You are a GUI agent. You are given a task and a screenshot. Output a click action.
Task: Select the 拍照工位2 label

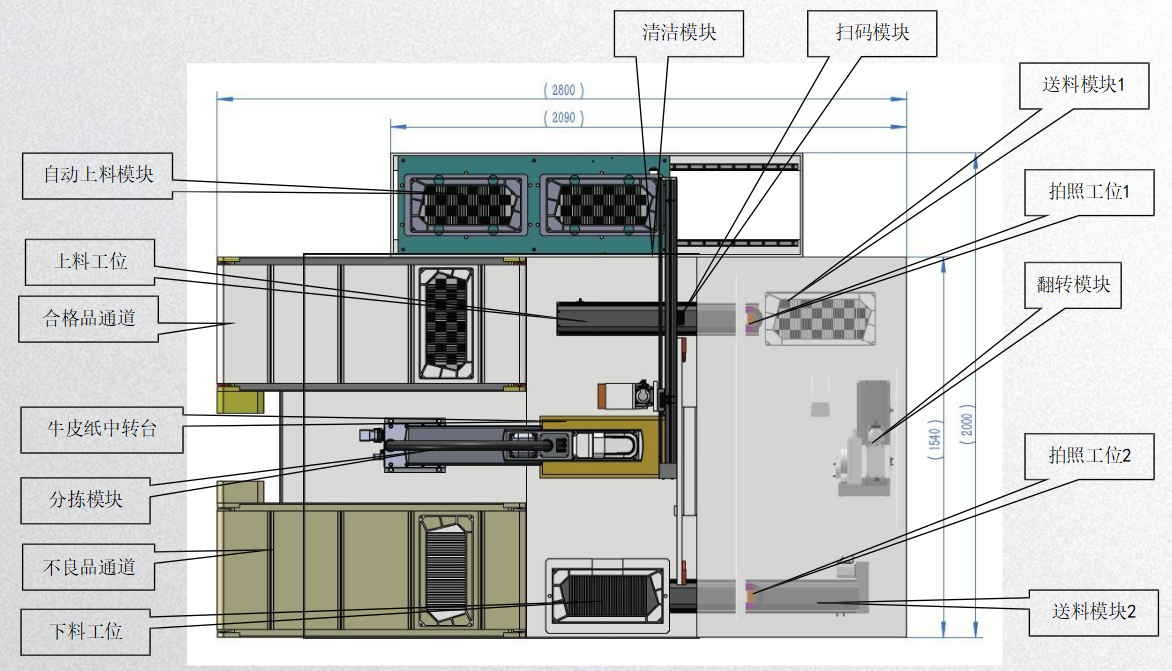pyautogui.click(x=1090, y=456)
